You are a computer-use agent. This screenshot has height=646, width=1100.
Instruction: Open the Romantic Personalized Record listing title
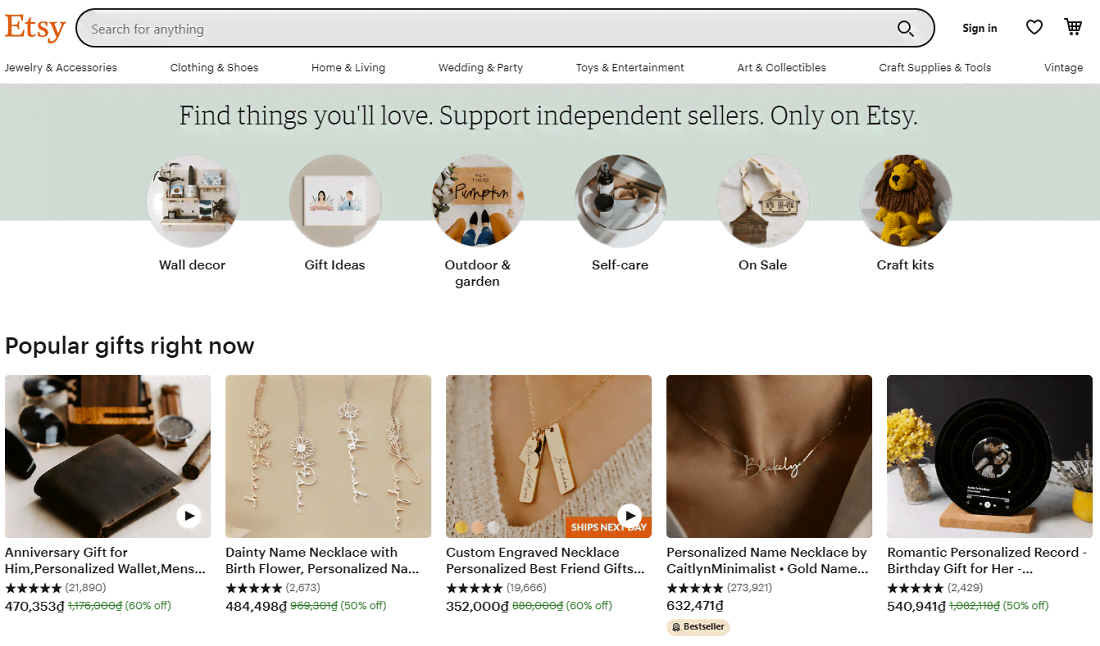988,560
